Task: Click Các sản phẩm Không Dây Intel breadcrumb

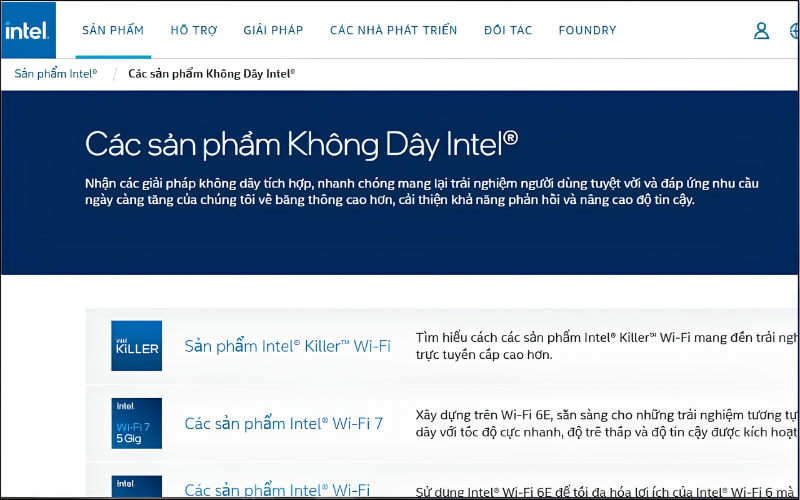Action: tap(211, 73)
